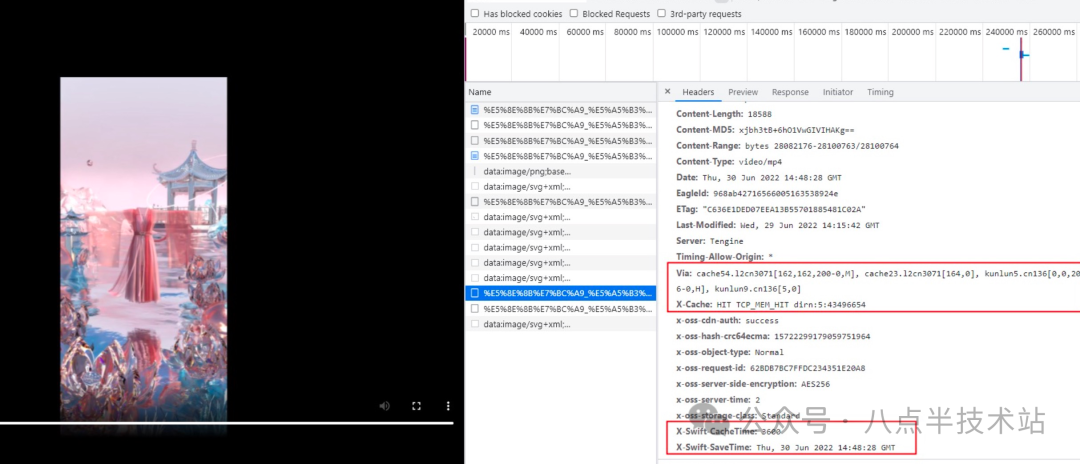Select the highlighted %E5%8E%8B request row
Image resolution: width=1080 pixels, height=464 pixels.
(x=561, y=293)
